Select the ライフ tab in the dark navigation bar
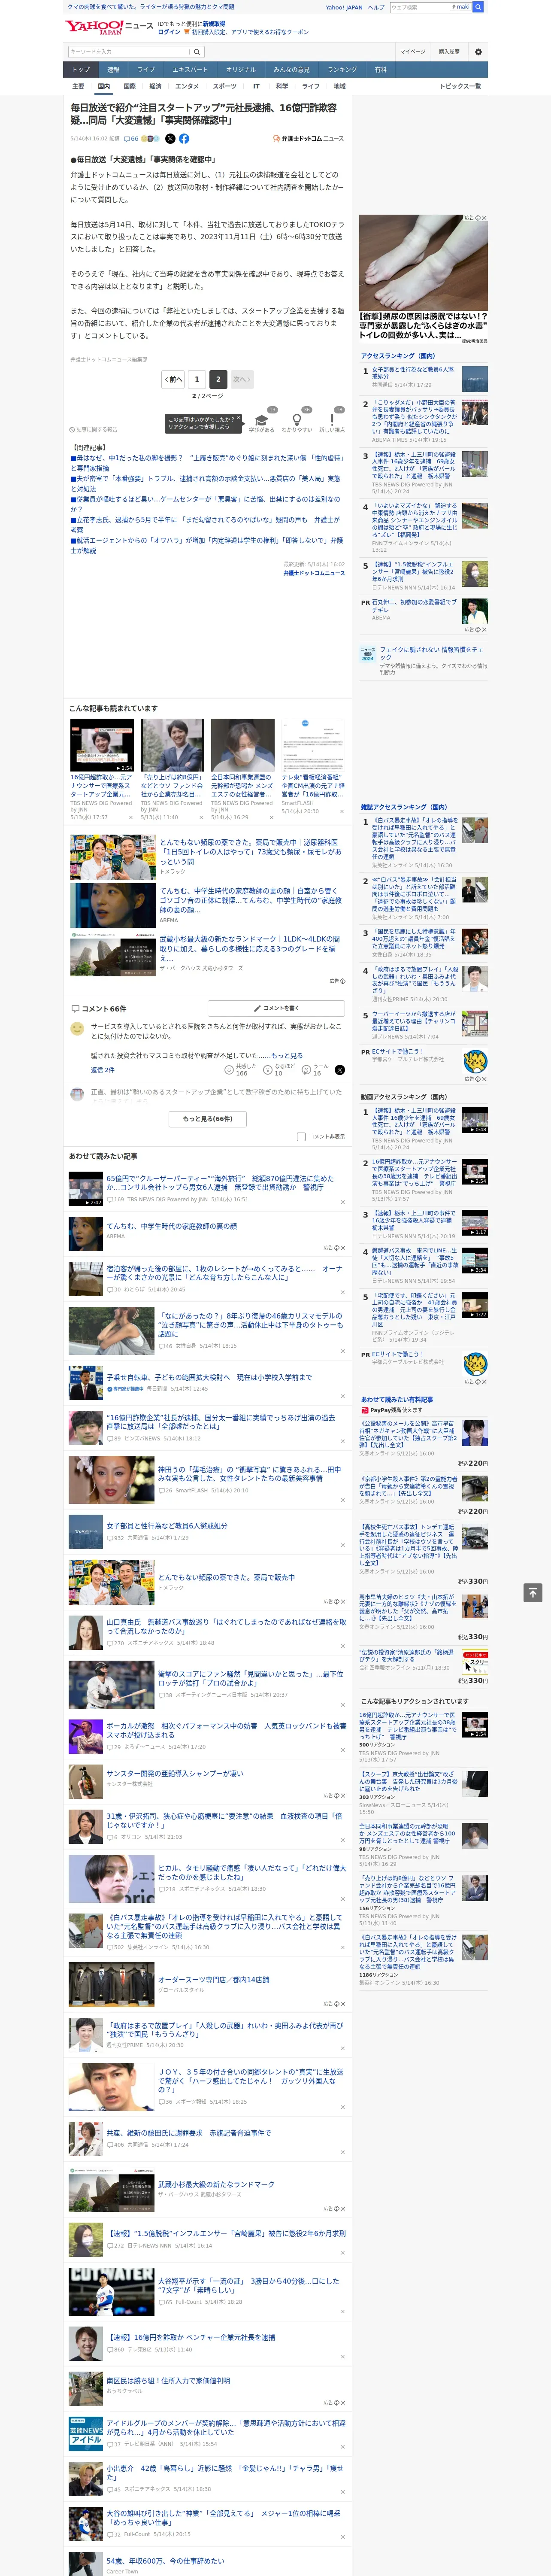The width and height of the screenshot is (551, 2576). (x=146, y=70)
